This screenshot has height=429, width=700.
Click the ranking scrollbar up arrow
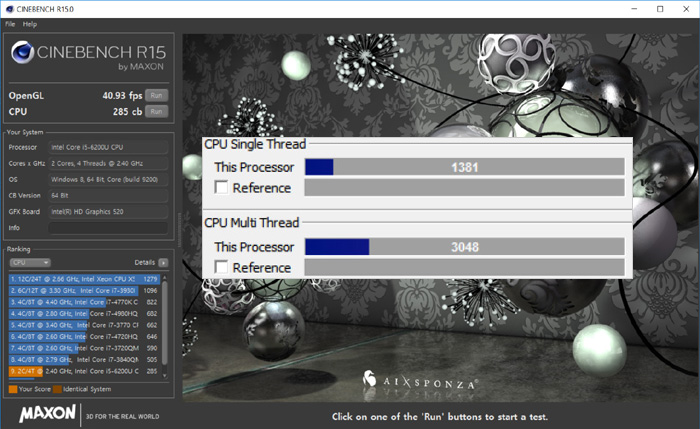[x=165, y=277]
